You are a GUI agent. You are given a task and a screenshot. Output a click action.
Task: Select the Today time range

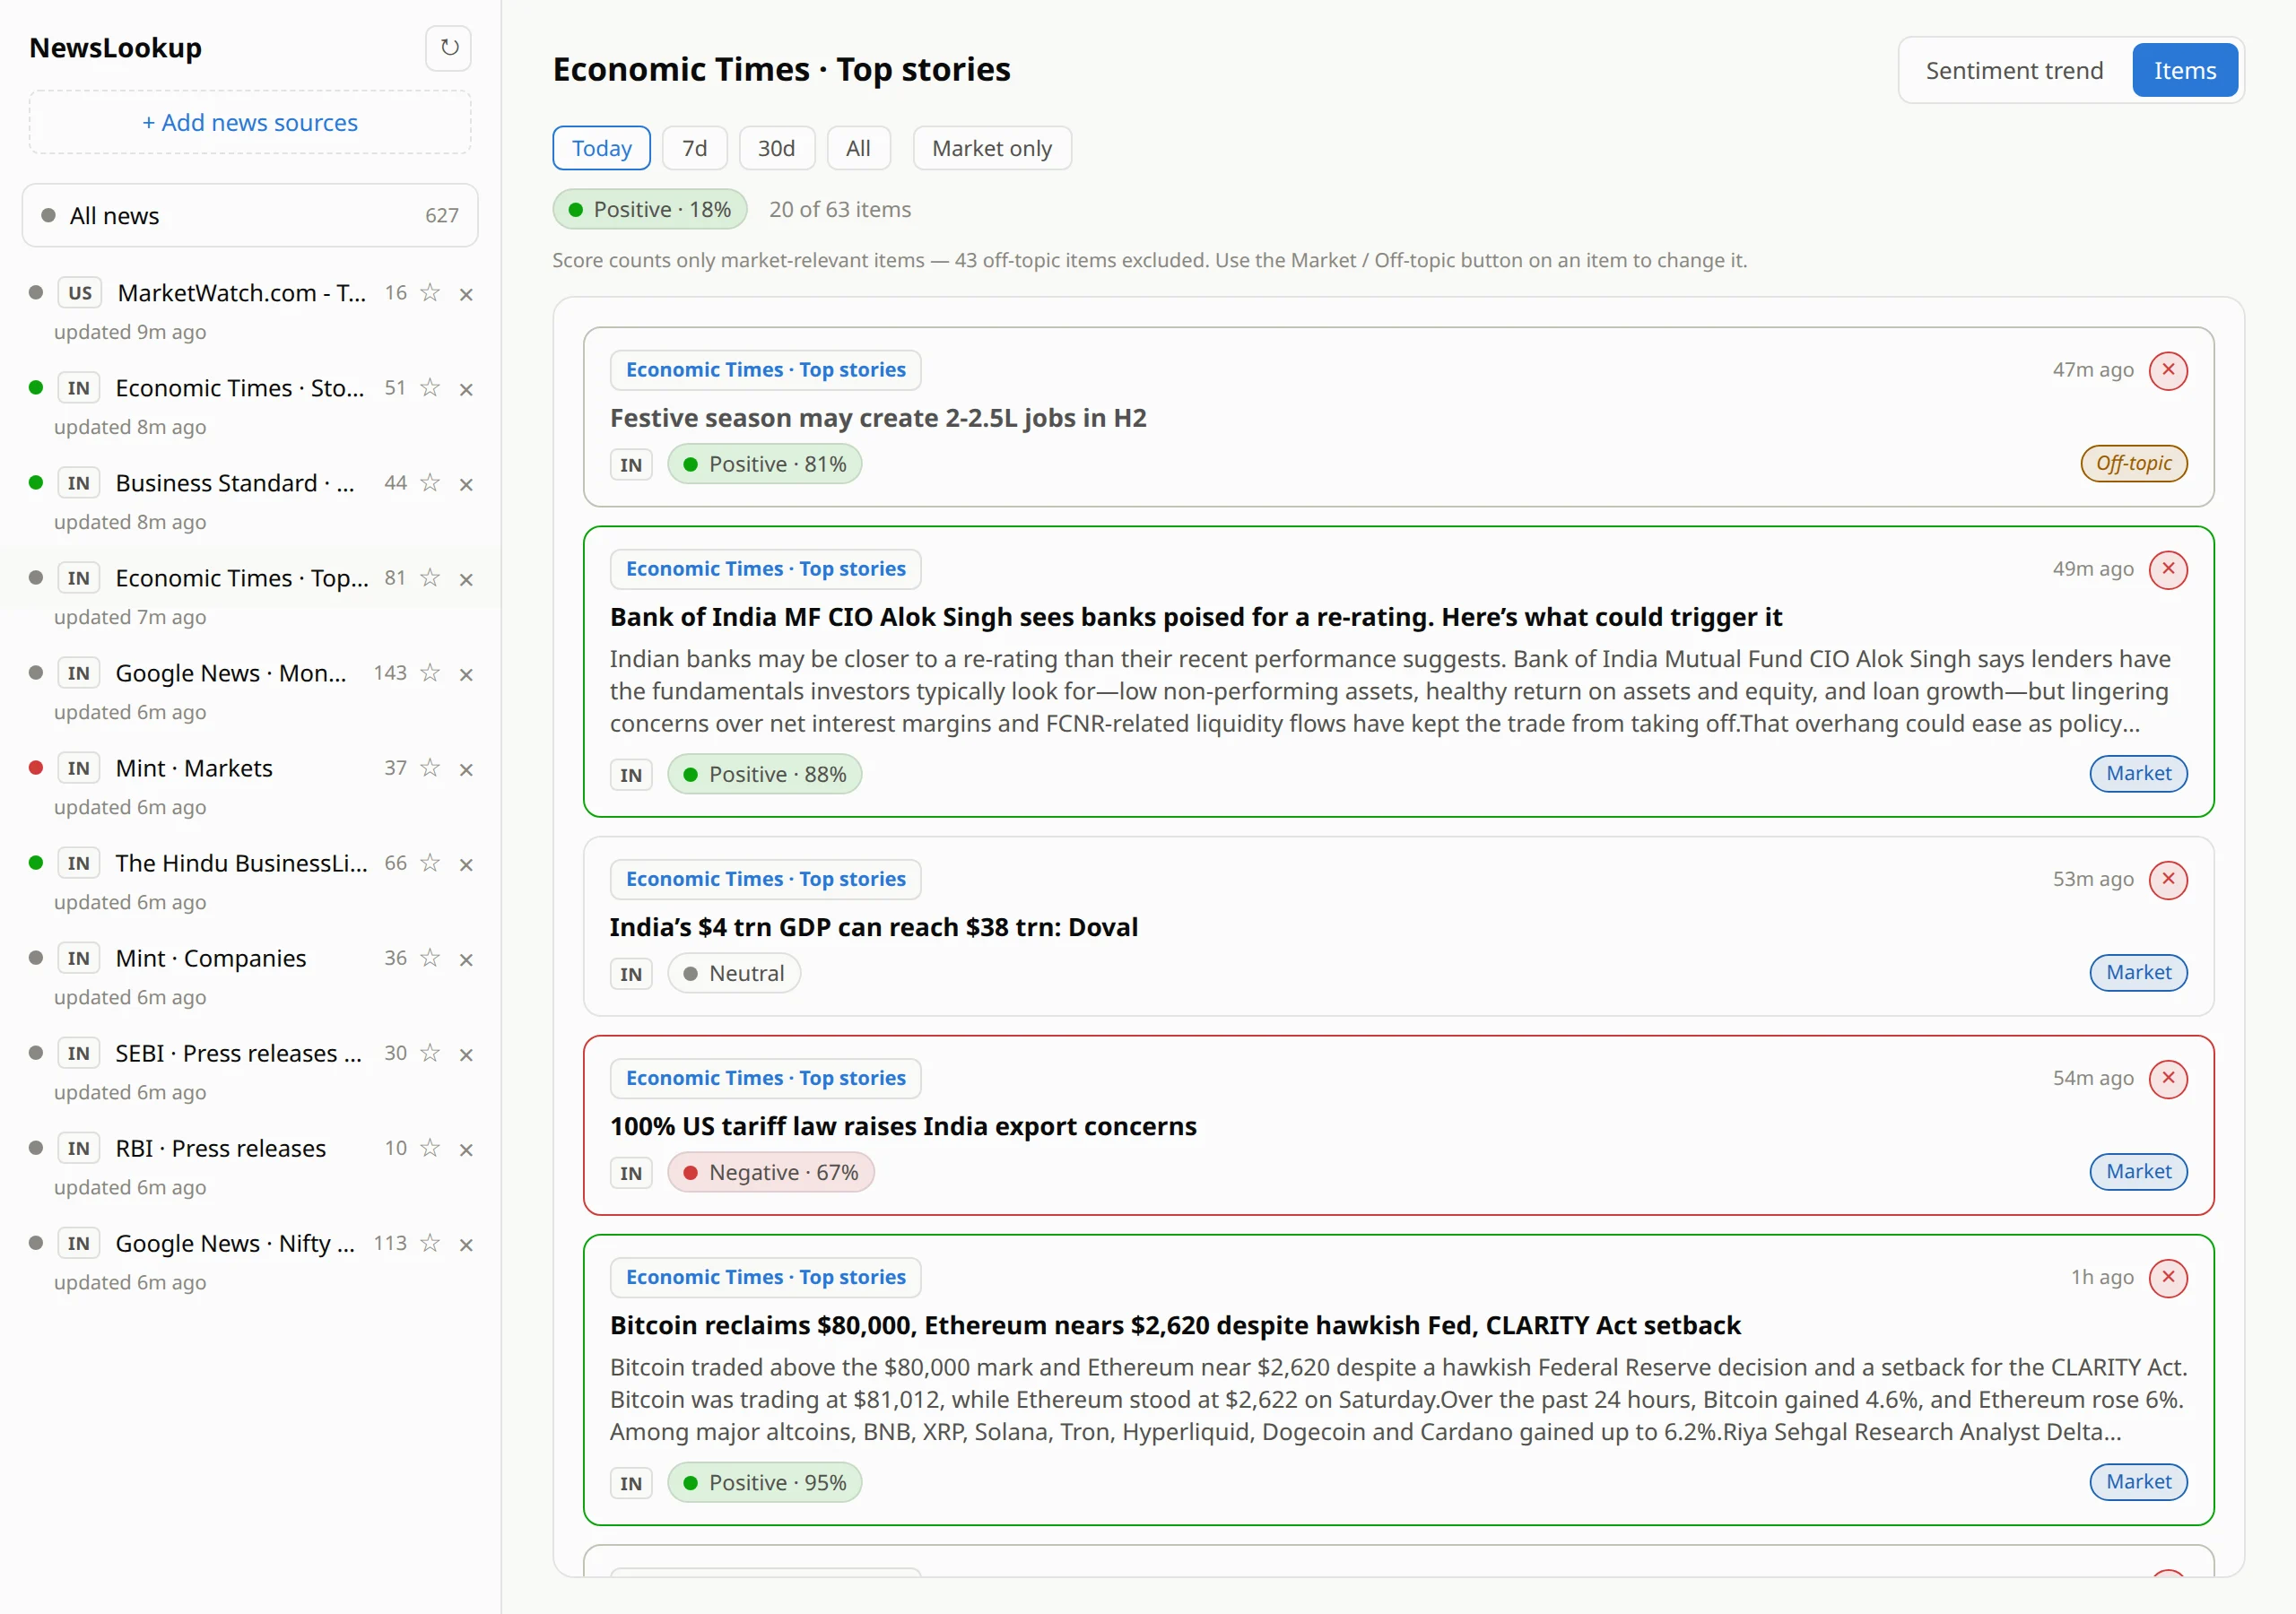[x=601, y=148]
